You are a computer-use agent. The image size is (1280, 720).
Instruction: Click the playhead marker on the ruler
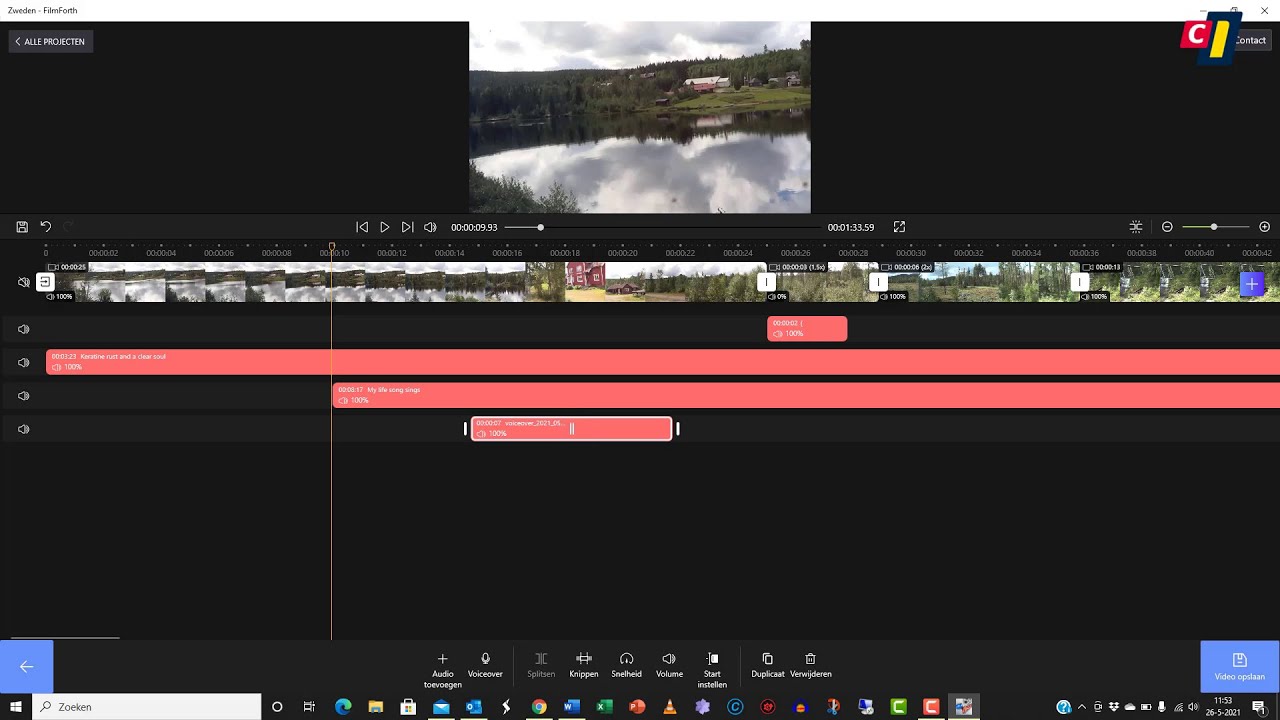[332, 246]
